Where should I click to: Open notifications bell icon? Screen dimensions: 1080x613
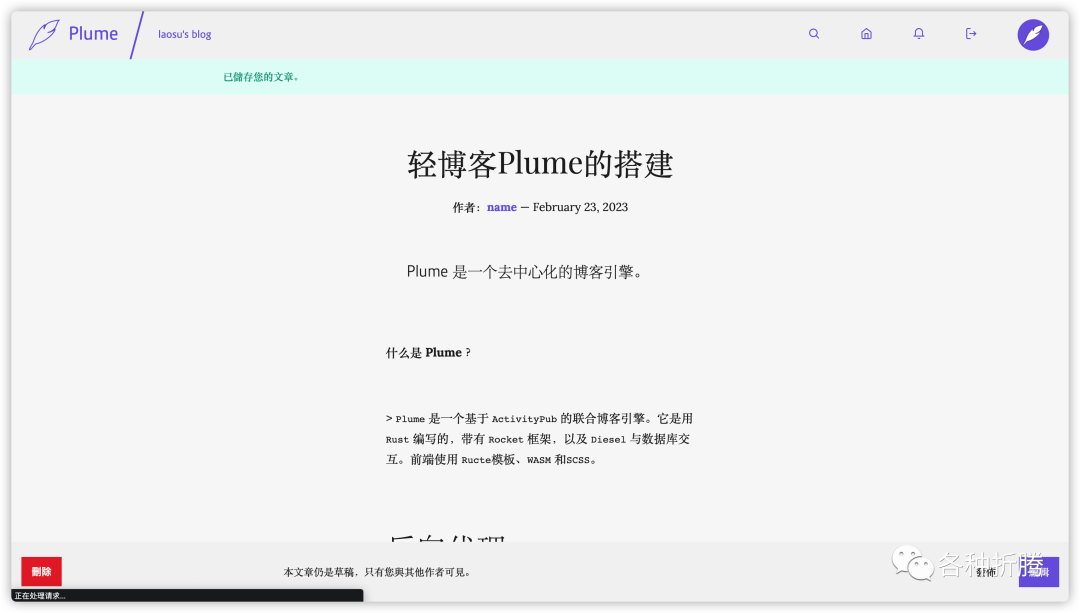click(x=918, y=34)
